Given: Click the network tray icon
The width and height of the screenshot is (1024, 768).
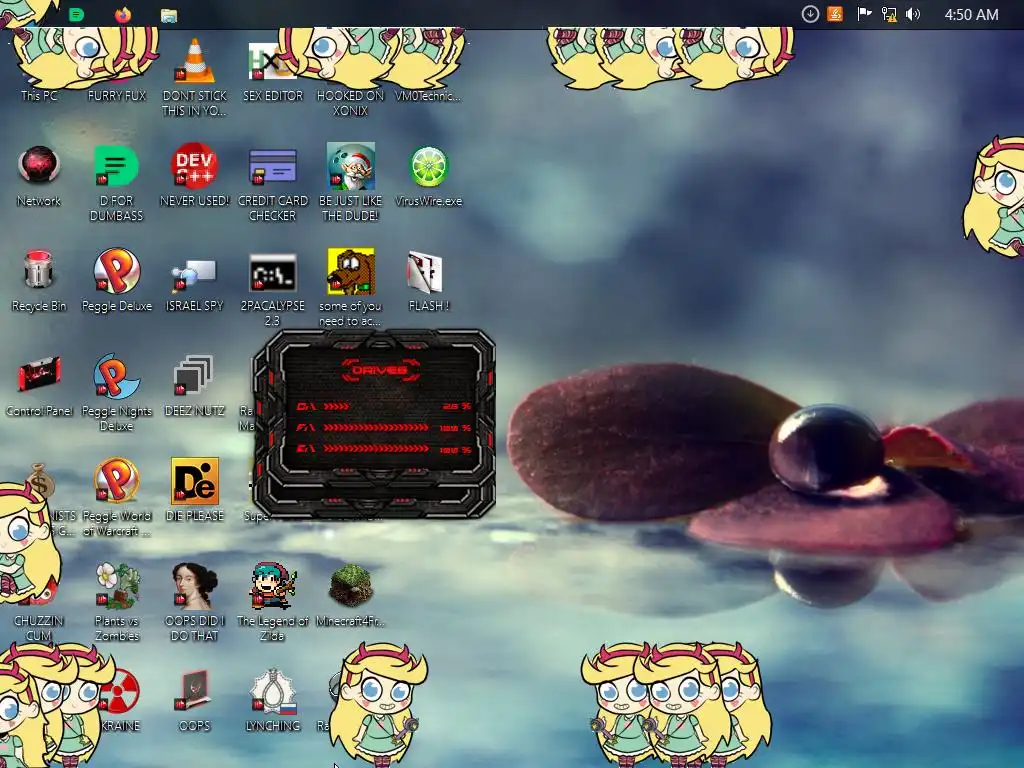Looking at the screenshot, I should point(889,14).
